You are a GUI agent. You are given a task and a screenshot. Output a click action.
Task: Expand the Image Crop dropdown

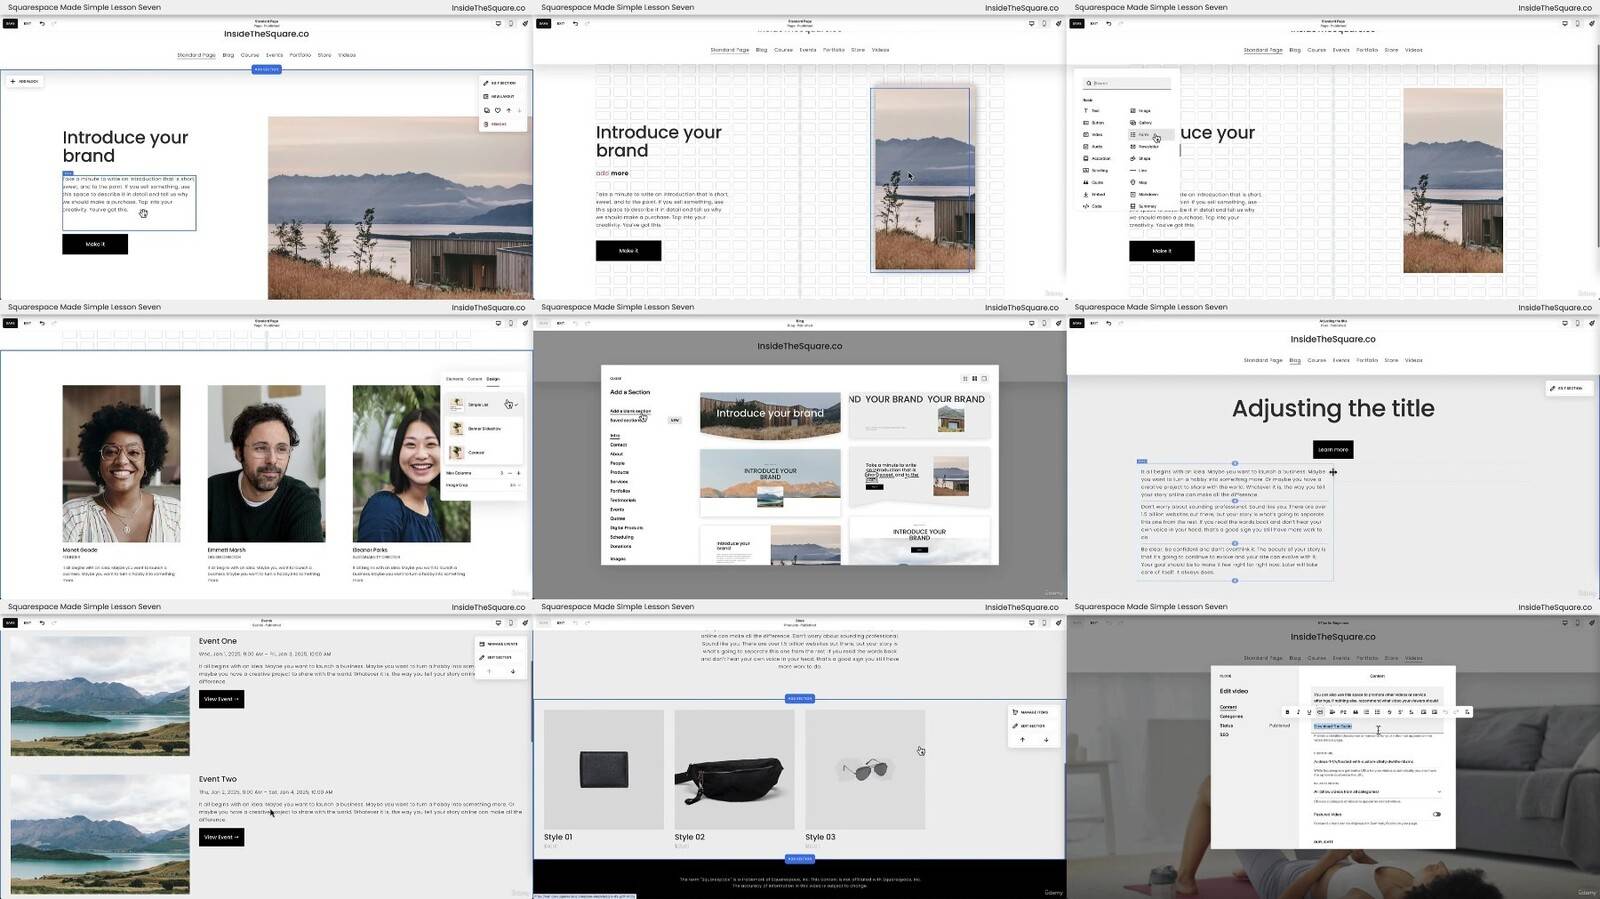(x=514, y=485)
